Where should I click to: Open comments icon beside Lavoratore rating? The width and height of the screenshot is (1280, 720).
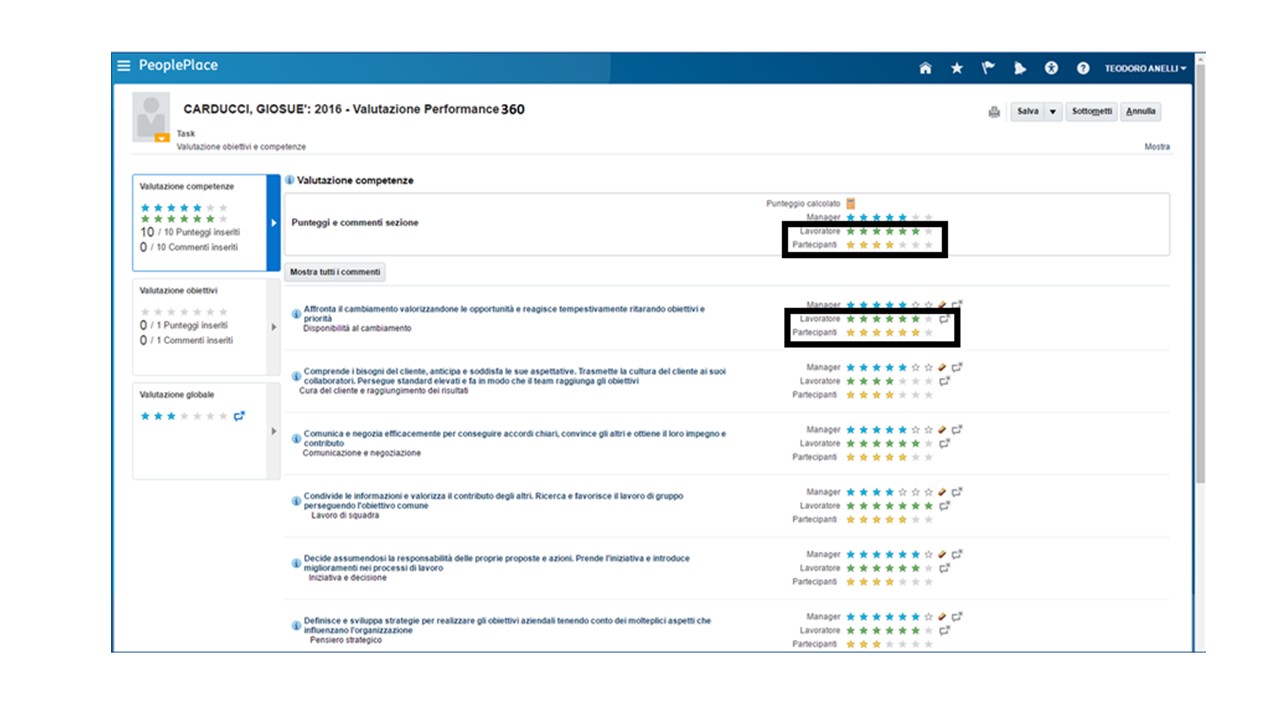click(944, 318)
